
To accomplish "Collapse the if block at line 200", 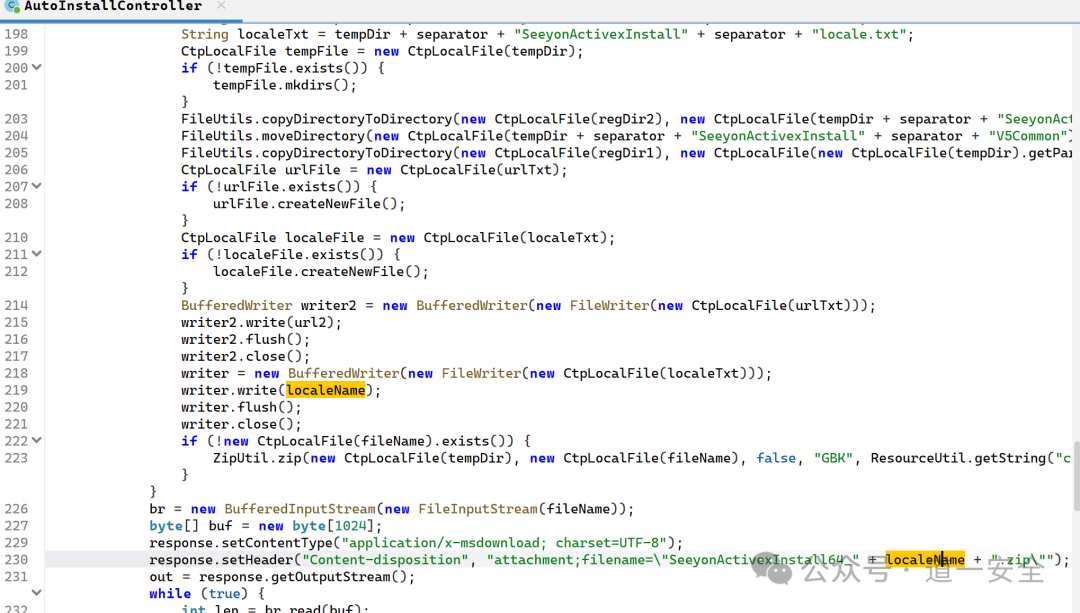I will pos(37,67).
